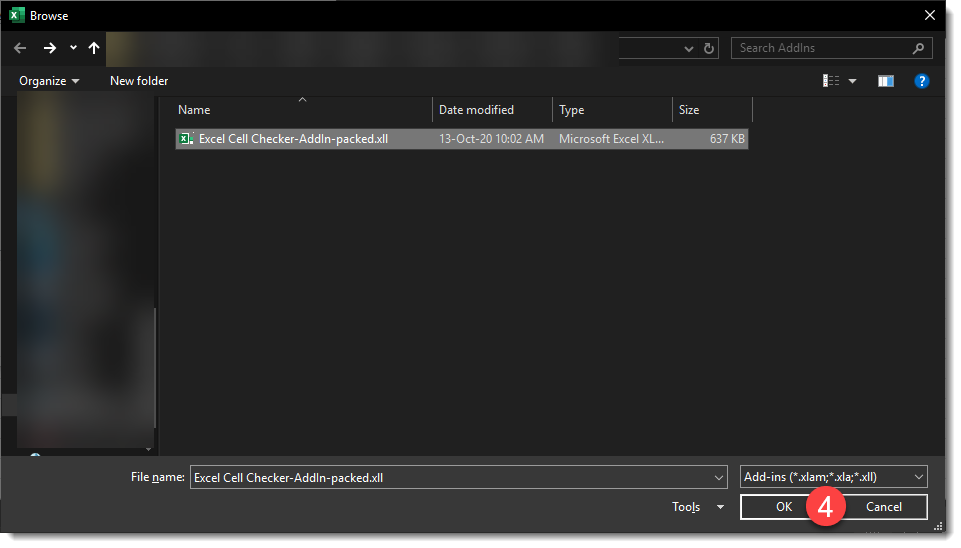Open the Organize menu

point(49,81)
